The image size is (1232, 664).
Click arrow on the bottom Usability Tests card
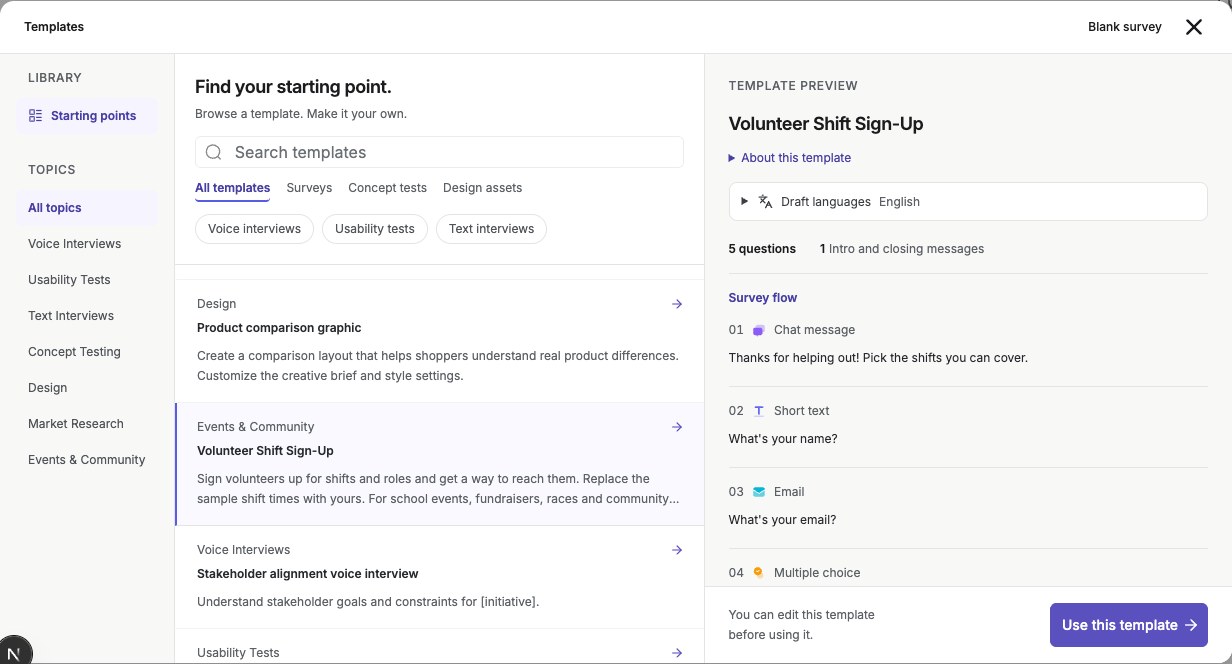click(677, 653)
